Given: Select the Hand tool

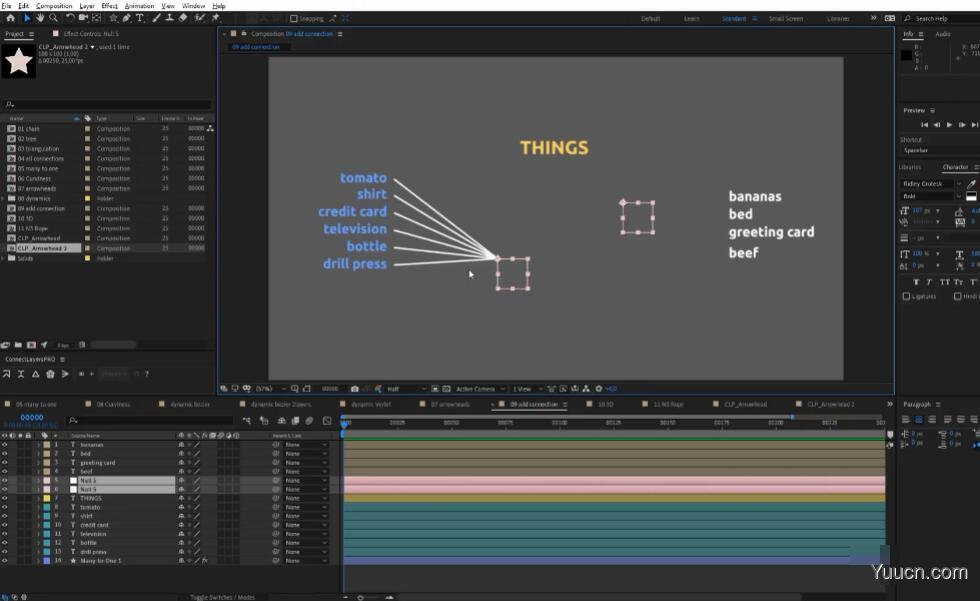Looking at the screenshot, I should coord(40,18).
